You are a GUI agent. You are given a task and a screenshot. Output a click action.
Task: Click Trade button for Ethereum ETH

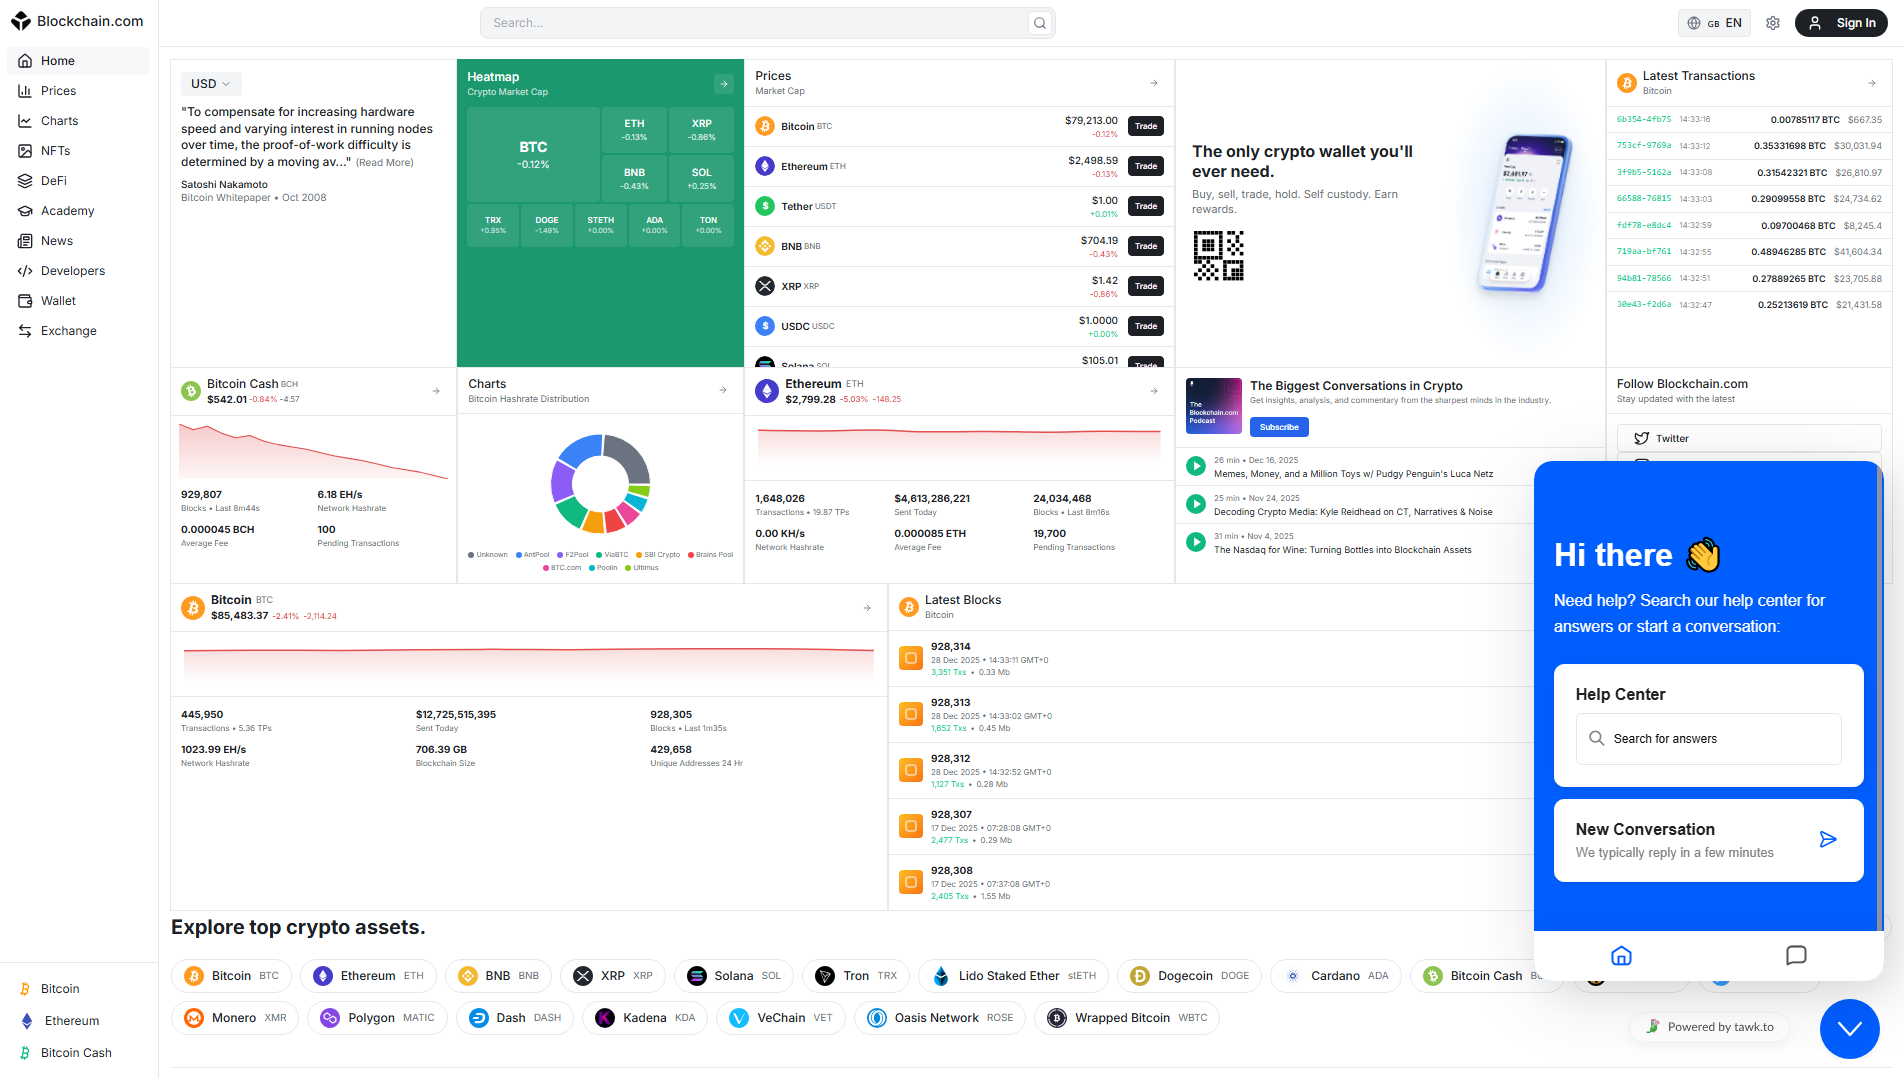point(1146,166)
